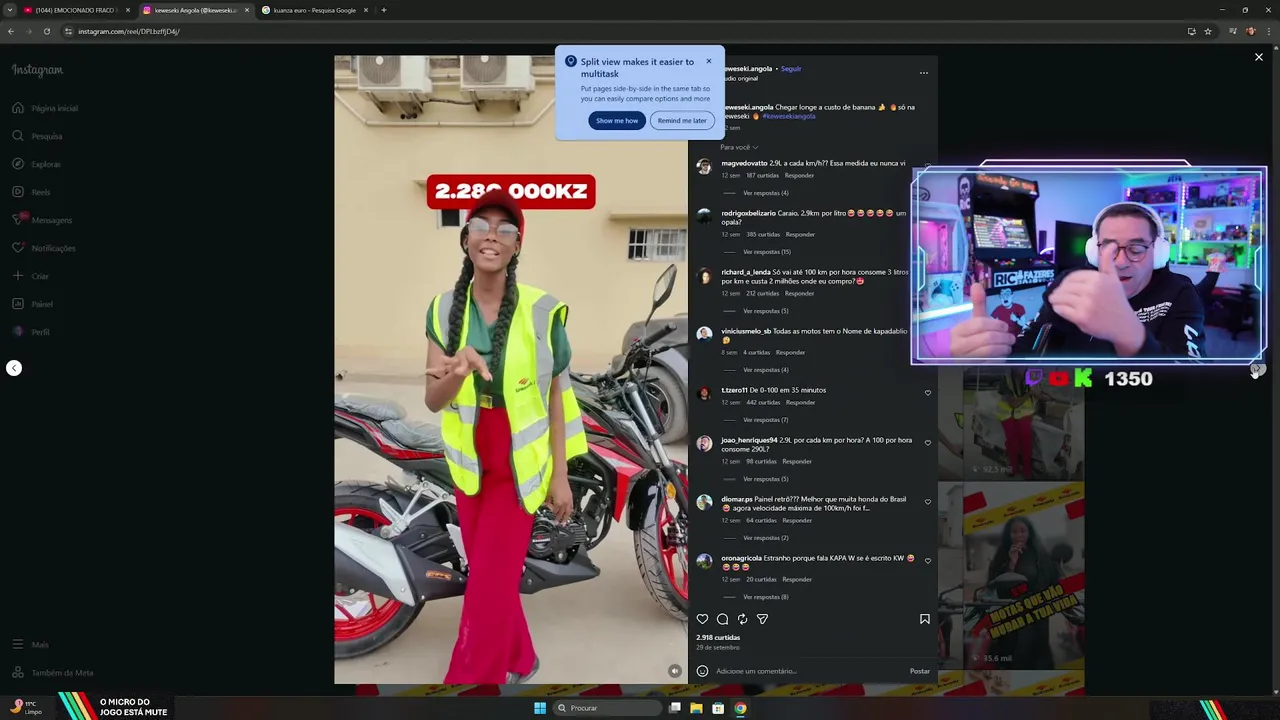Repost the reel using the repost icon
This screenshot has height=720, width=1280.
(742, 619)
